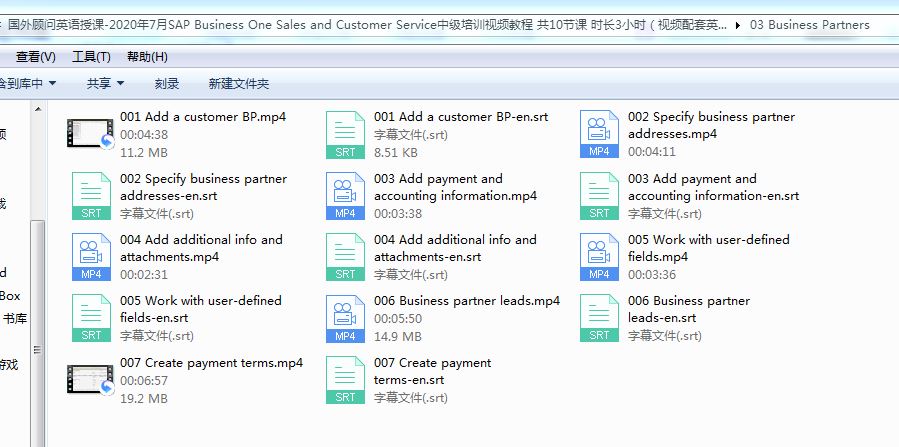Expand the 包含到库中 dropdown arrow
Screen dimensions: 899x447
tap(52, 84)
